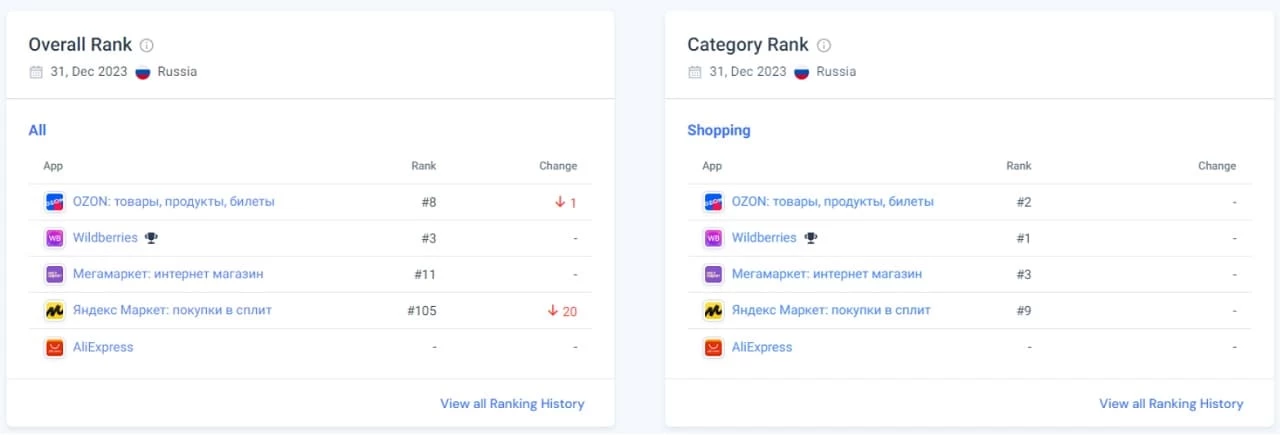Open Мегамаркет app name link in Overall Rank

click(168, 274)
